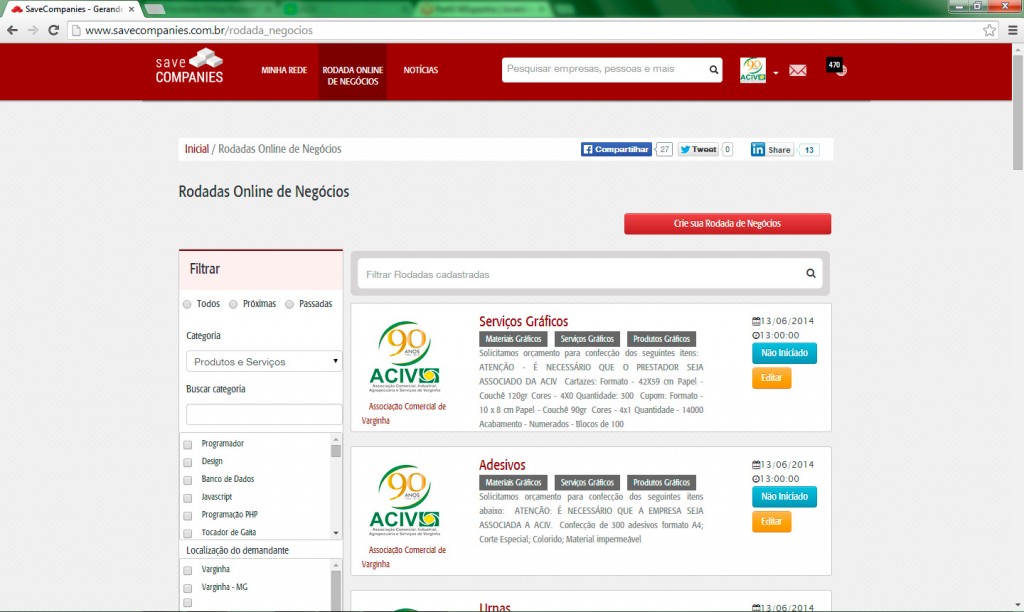This screenshot has width=1024, height=612.
Task: Click Não Iniciado on Serviços Gráficos card
Action: click(x=784, y=353)
